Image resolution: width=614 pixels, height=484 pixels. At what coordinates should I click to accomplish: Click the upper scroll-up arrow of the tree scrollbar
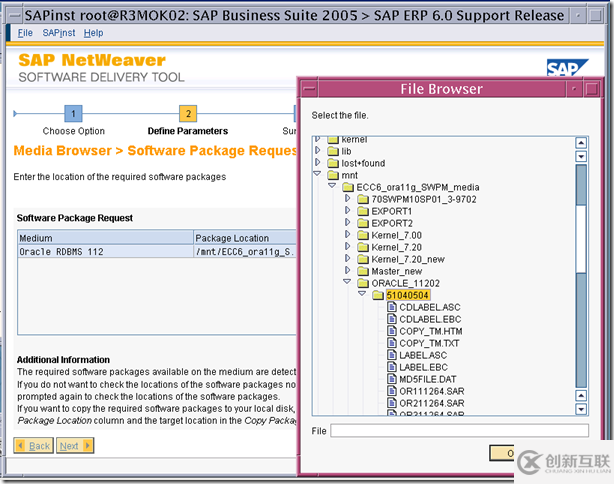coord(581,143)
